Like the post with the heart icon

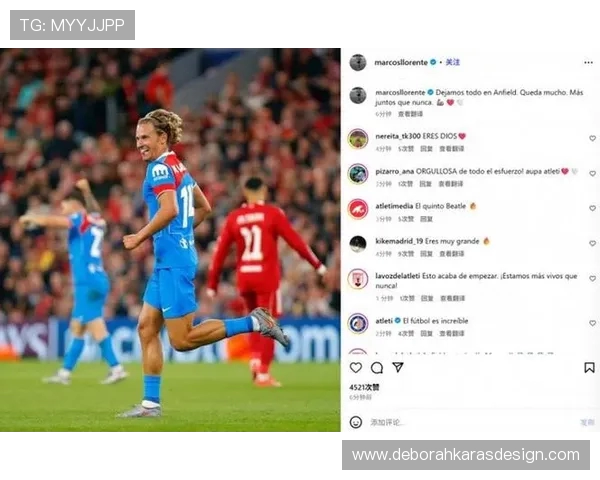355,367
